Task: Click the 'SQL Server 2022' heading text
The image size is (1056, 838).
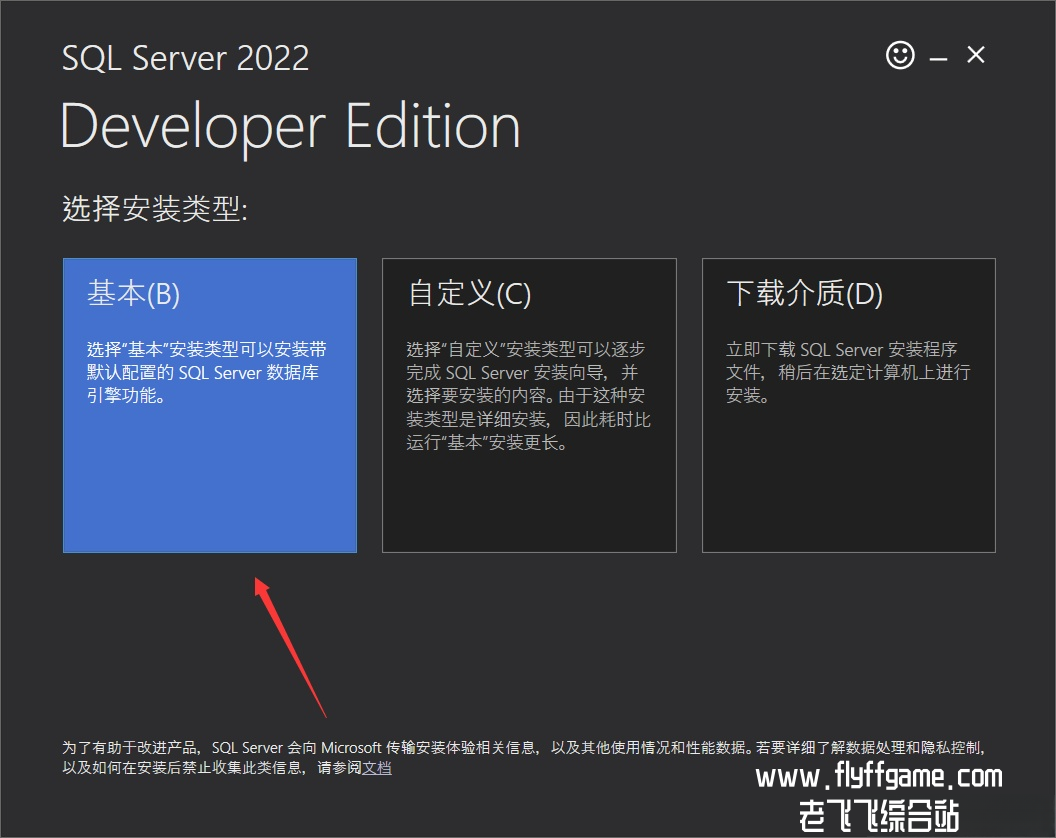Action: coord(185,58)
